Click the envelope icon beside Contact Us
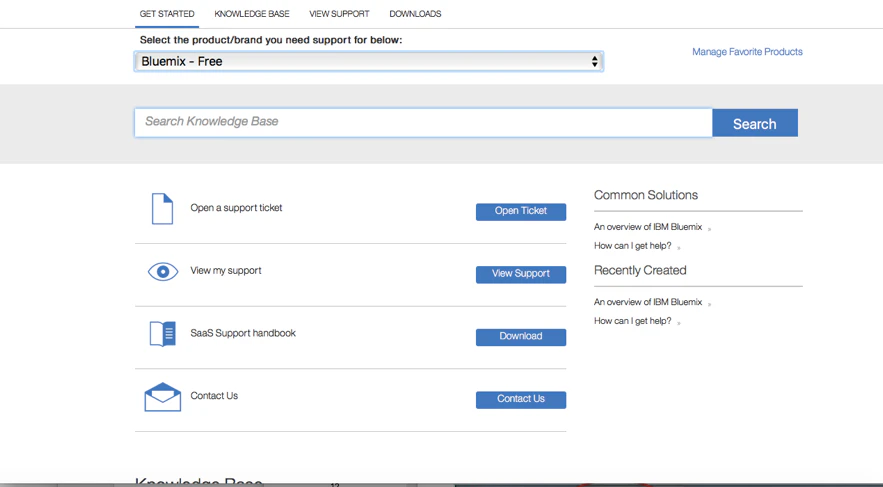The width and height of the screenshot is (883, 487). [x=163, y=397]
